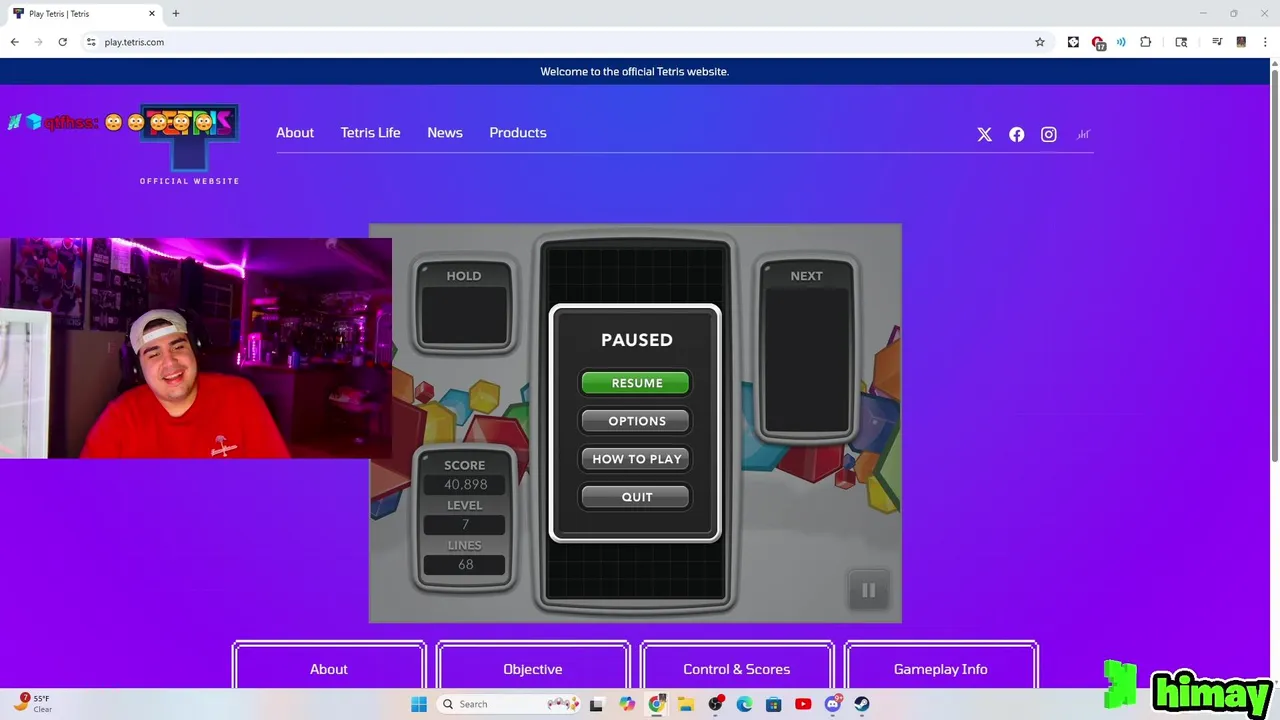Screen dimensions: 1280x720
Task: Open the Tetris Life navigation link
Action: [x=370, y=132]
